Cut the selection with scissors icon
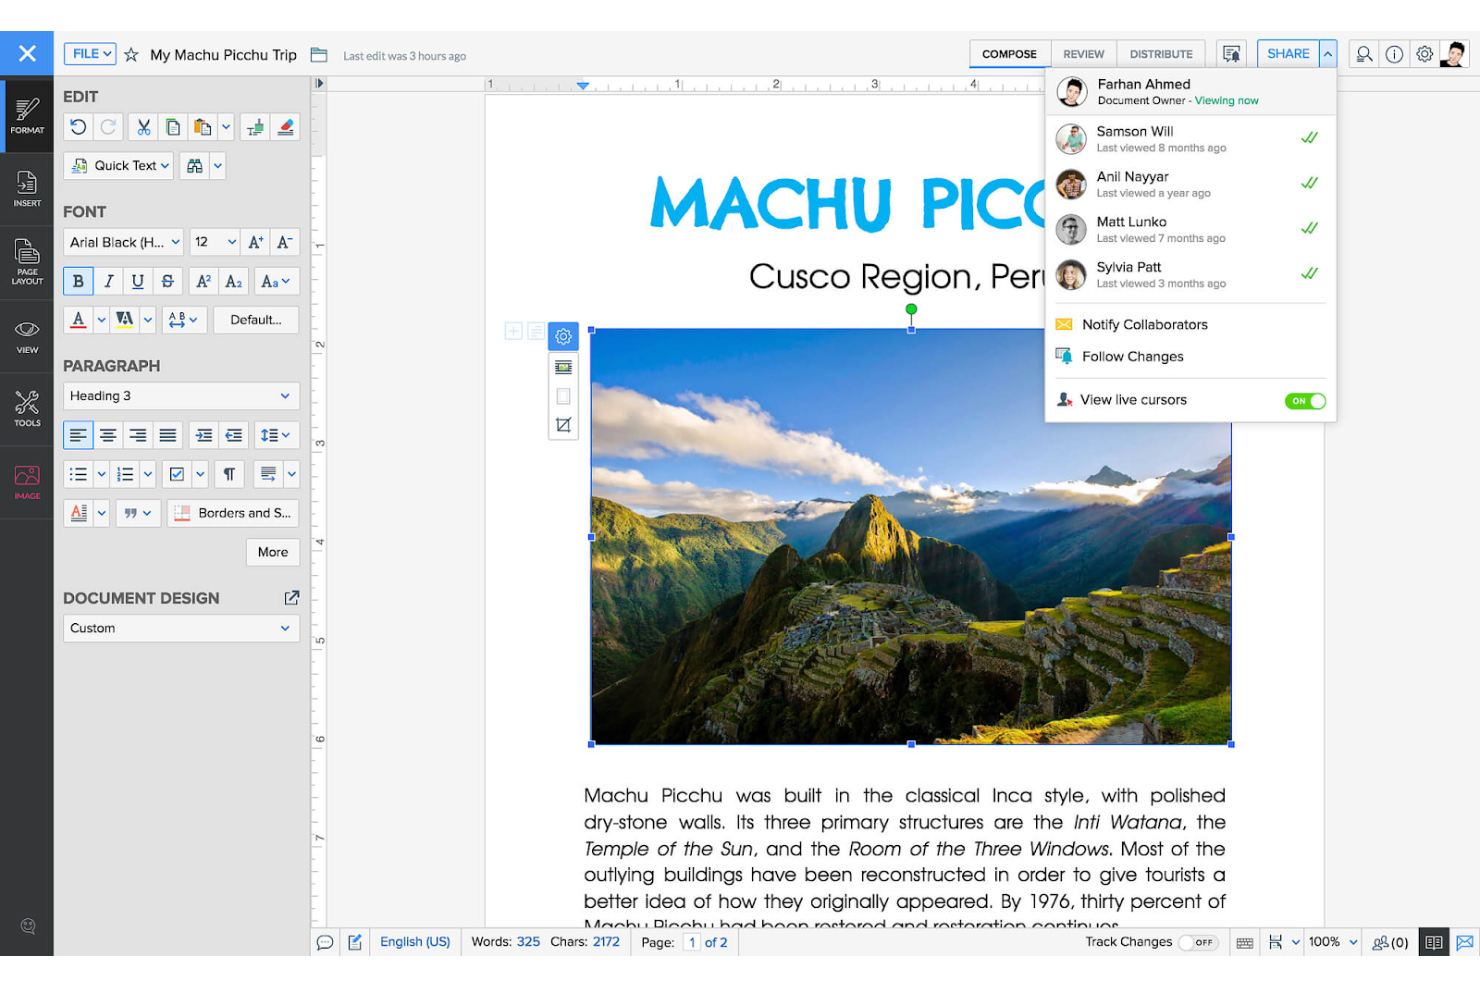The height and width of the screenshot is (987, 1480). tap(143, 127)
